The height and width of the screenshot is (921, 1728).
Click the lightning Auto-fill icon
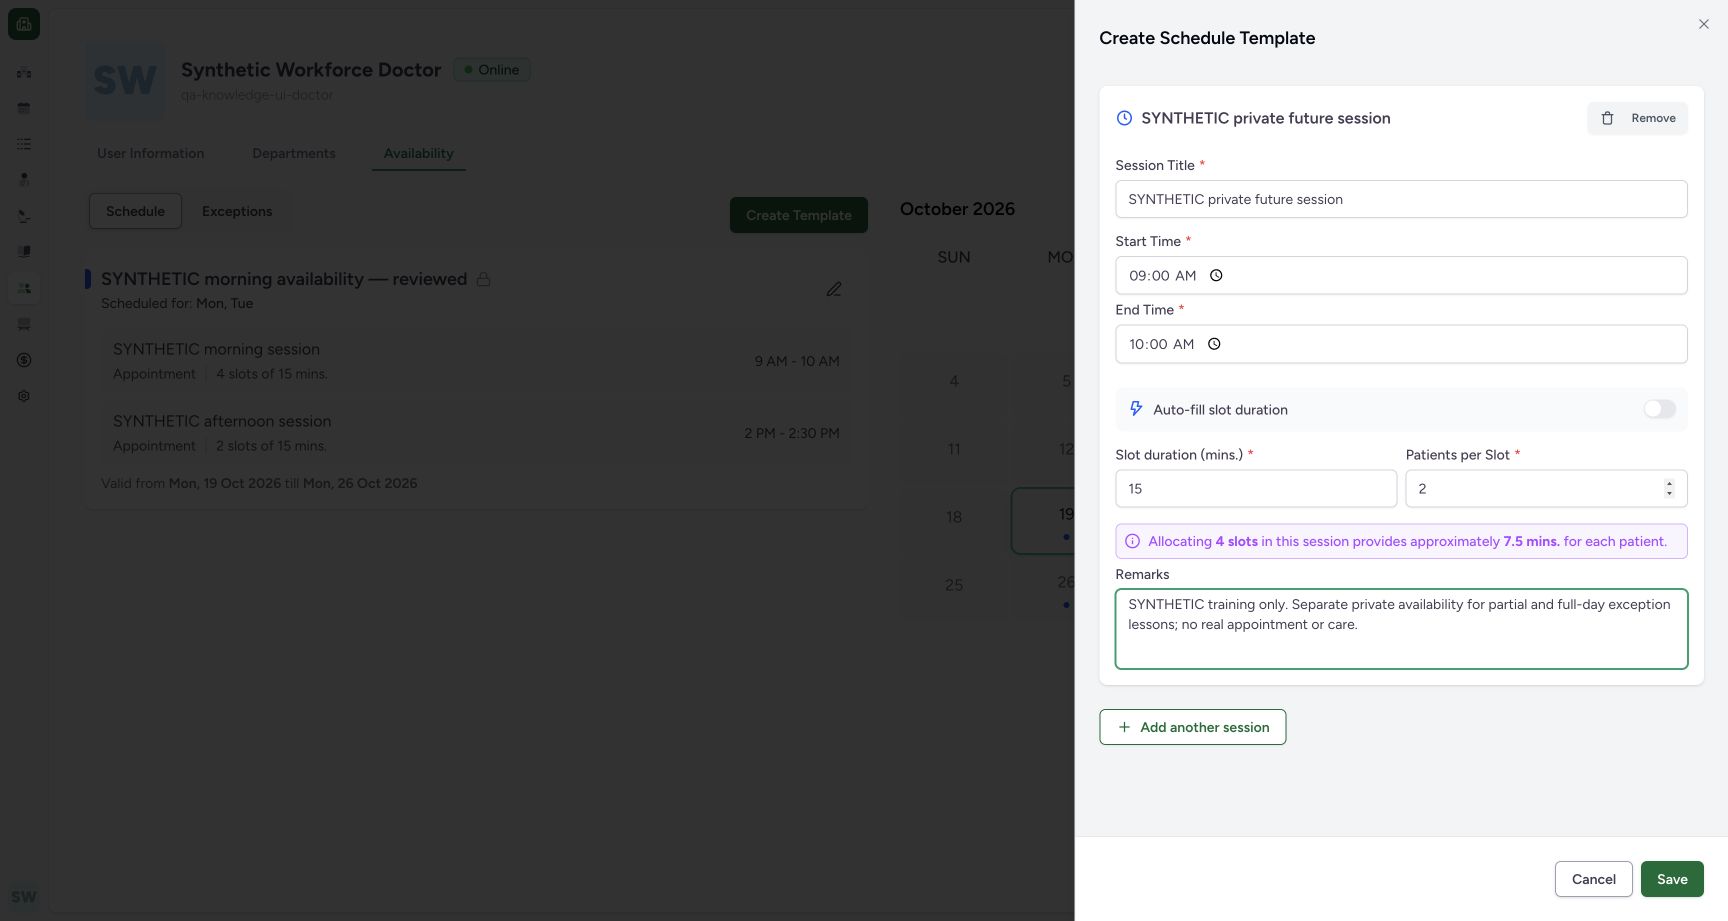(x=1136, y=409)
